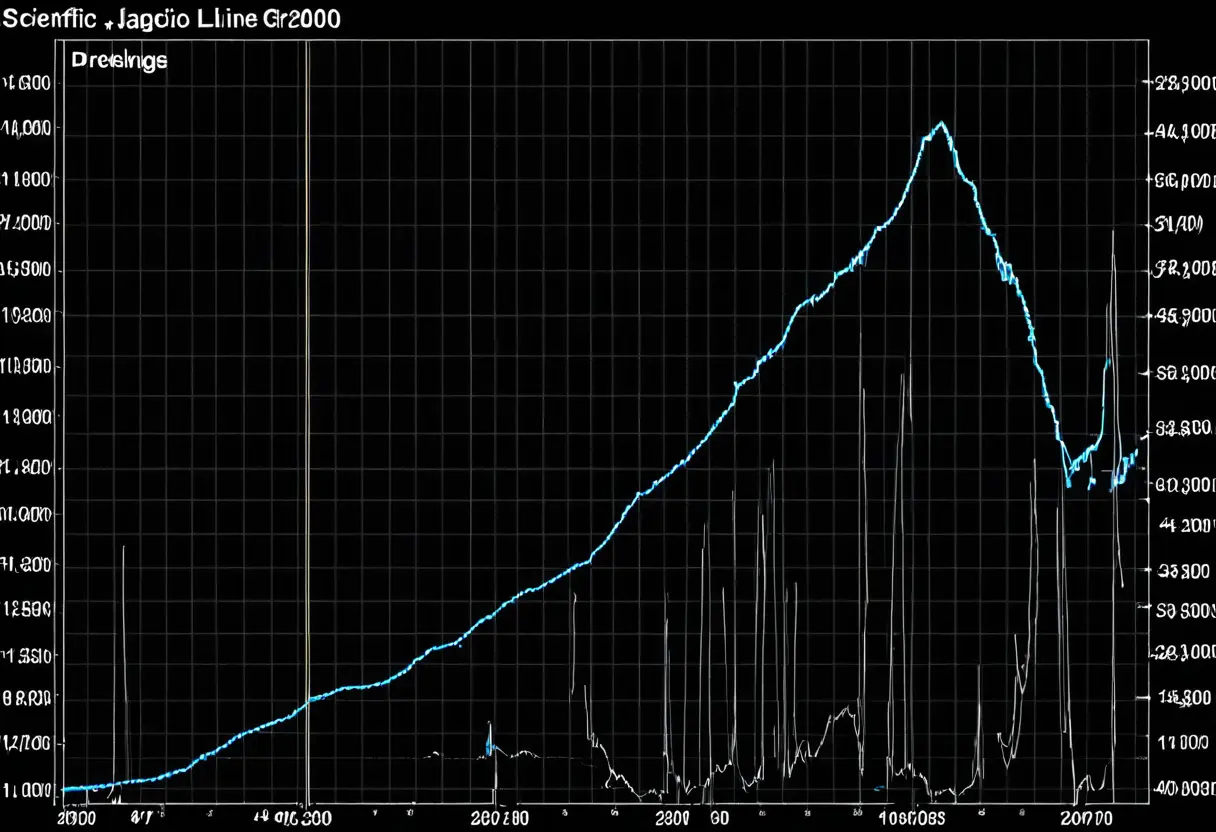This screenshot has width=1216, height=832.
Task: Toggle the 'Dresings' series visibility
Action: coord(120,59)
